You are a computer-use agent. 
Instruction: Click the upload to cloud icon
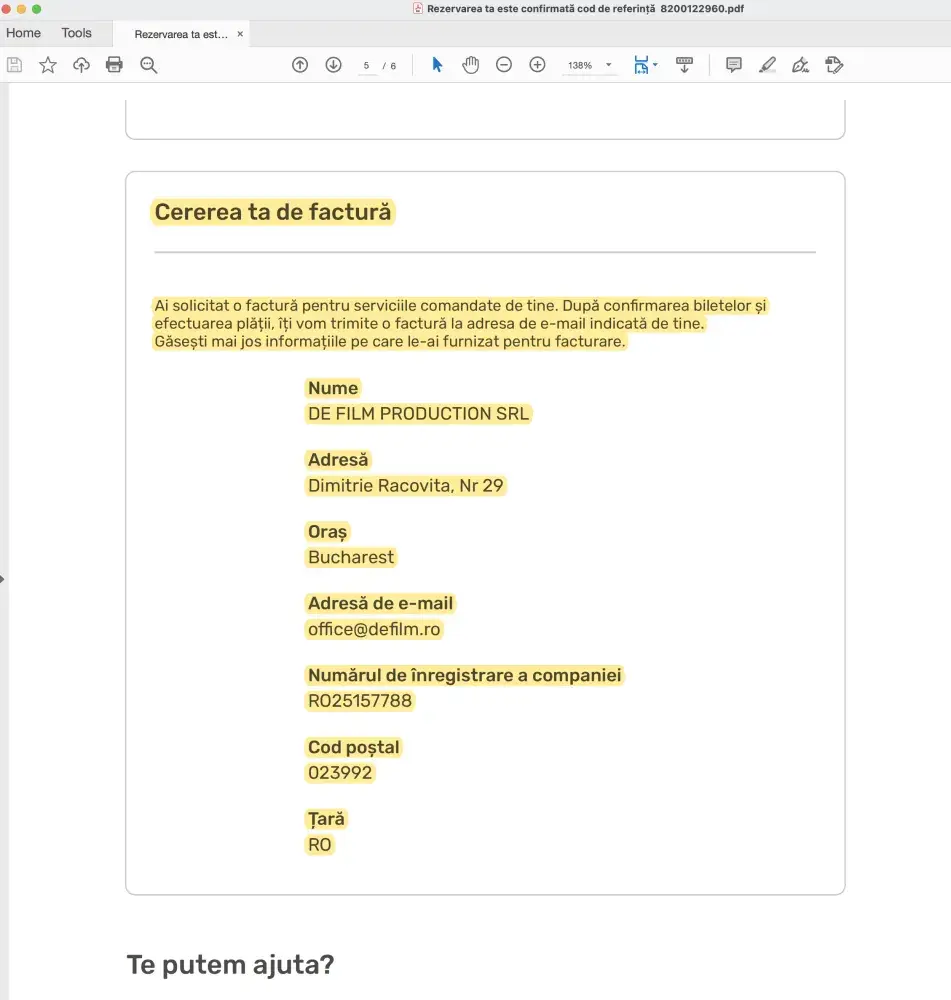point(81,65)
